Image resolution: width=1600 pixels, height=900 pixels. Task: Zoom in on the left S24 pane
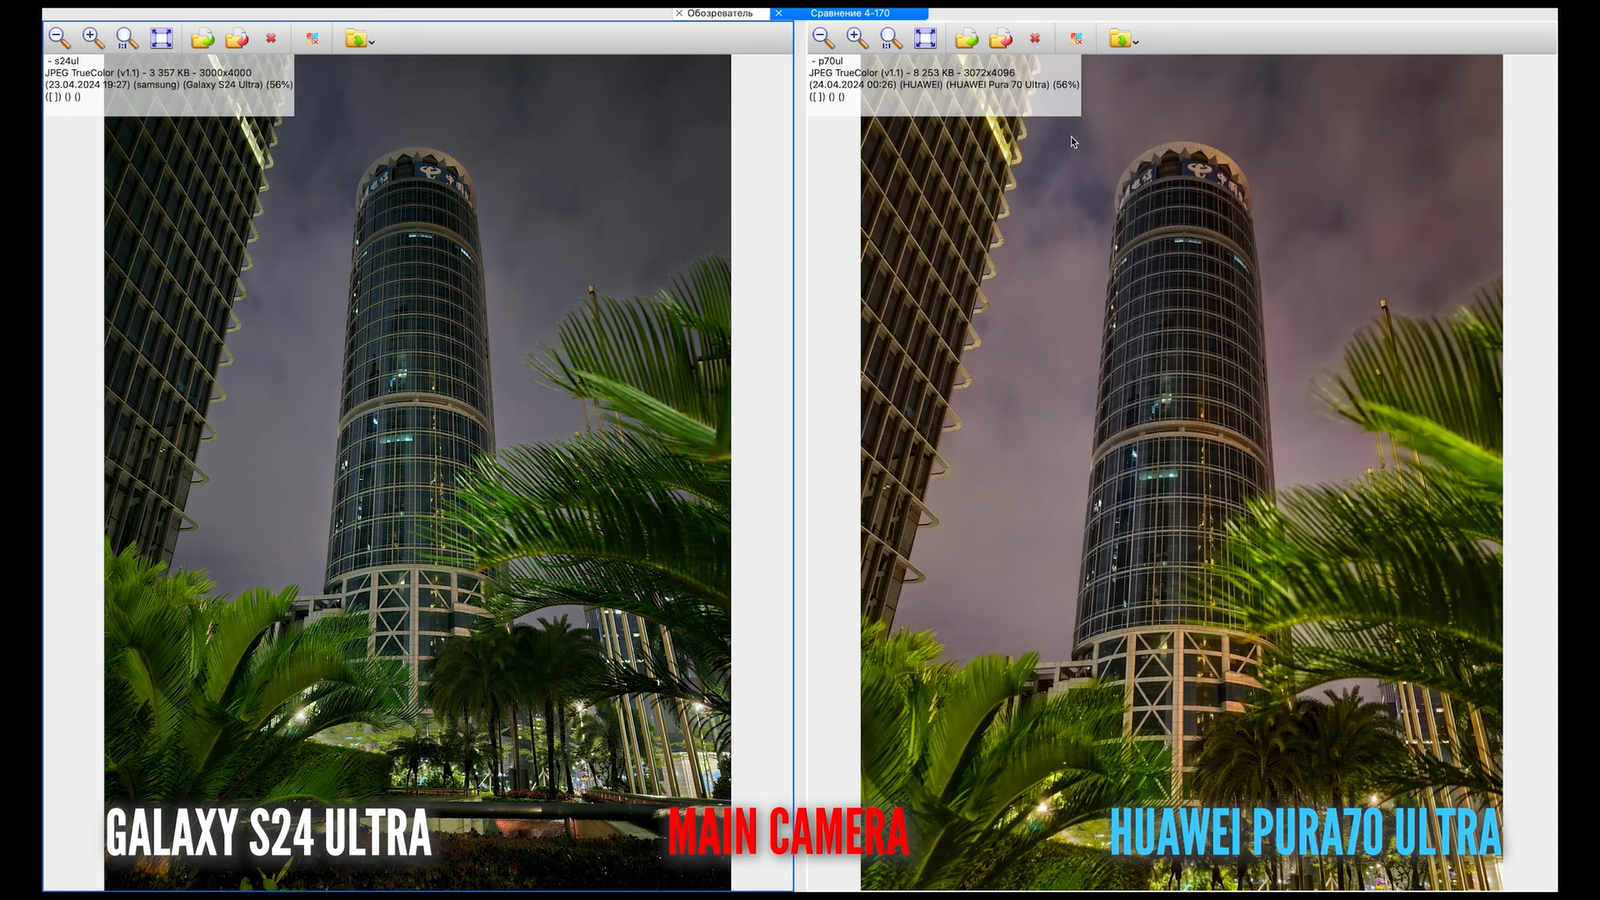tap(93, 38)
